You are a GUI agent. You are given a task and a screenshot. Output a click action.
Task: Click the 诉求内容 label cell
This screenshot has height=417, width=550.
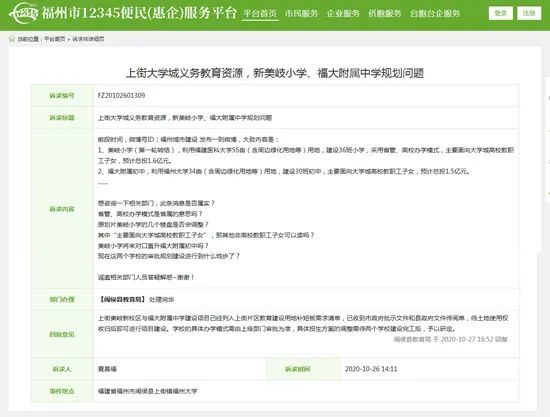pyautogui.click(x=62, y=209)
